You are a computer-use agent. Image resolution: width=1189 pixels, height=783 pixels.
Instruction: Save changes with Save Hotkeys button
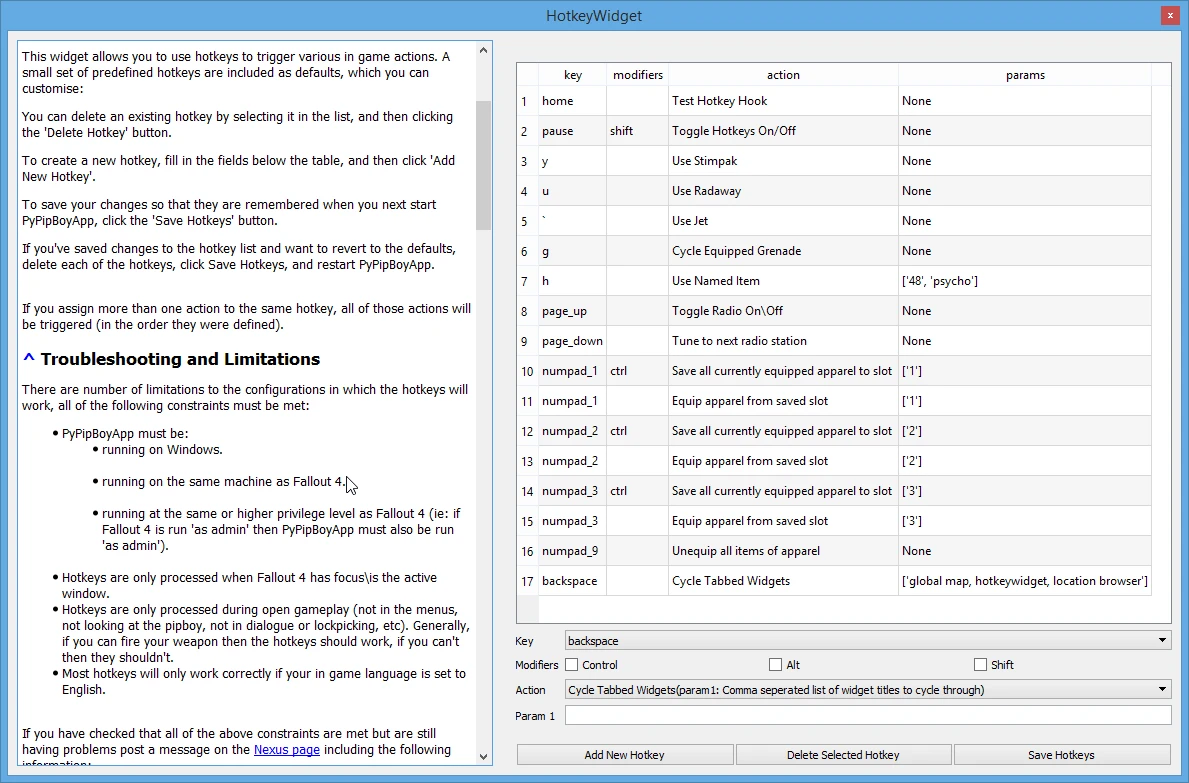(x=1062, y=755)
